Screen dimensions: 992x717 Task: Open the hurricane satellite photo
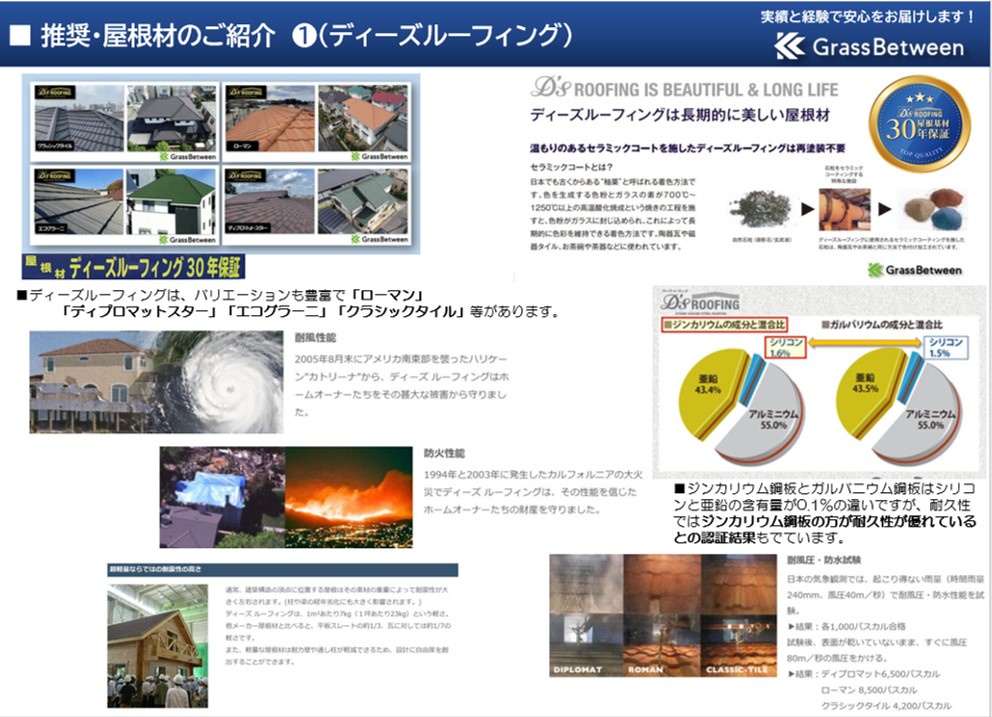pos(218,382)
